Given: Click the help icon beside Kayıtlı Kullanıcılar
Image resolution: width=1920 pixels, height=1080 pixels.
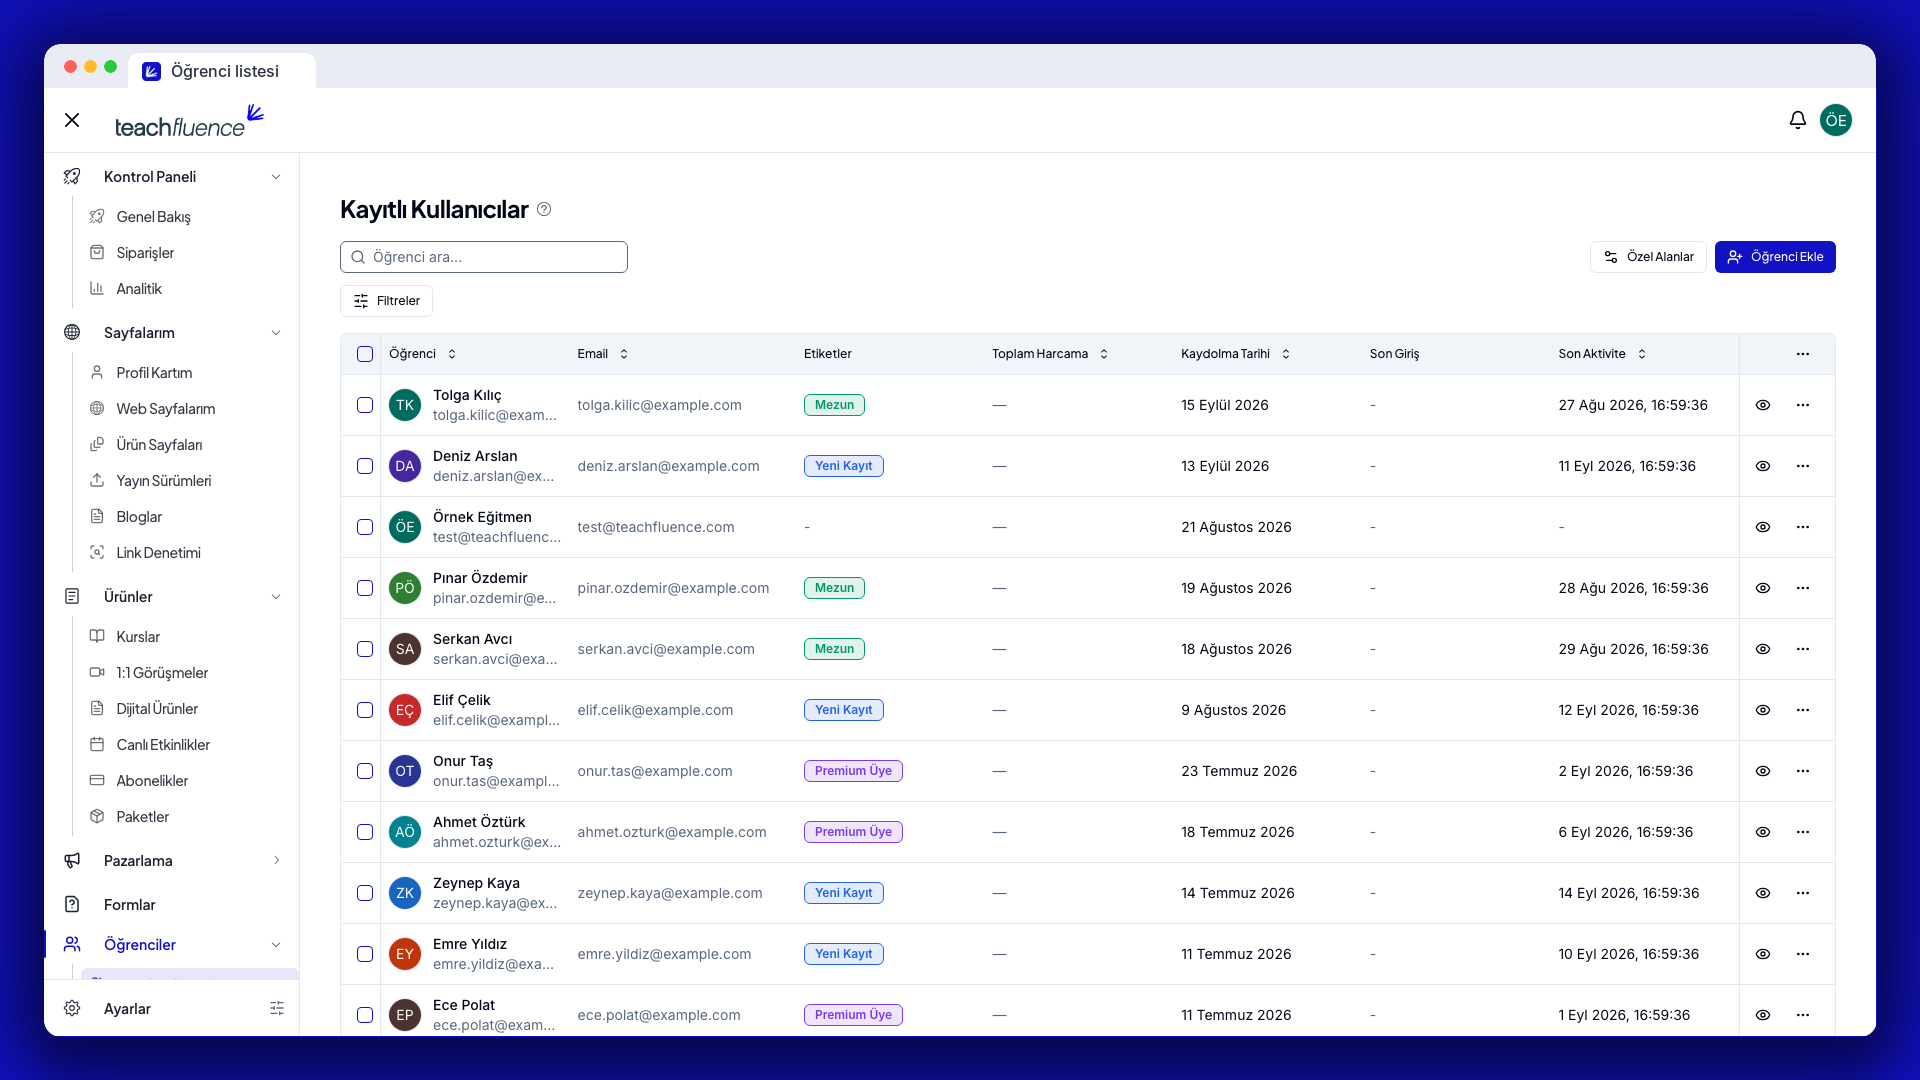Looking at the screenshot, I should point(544,209).
